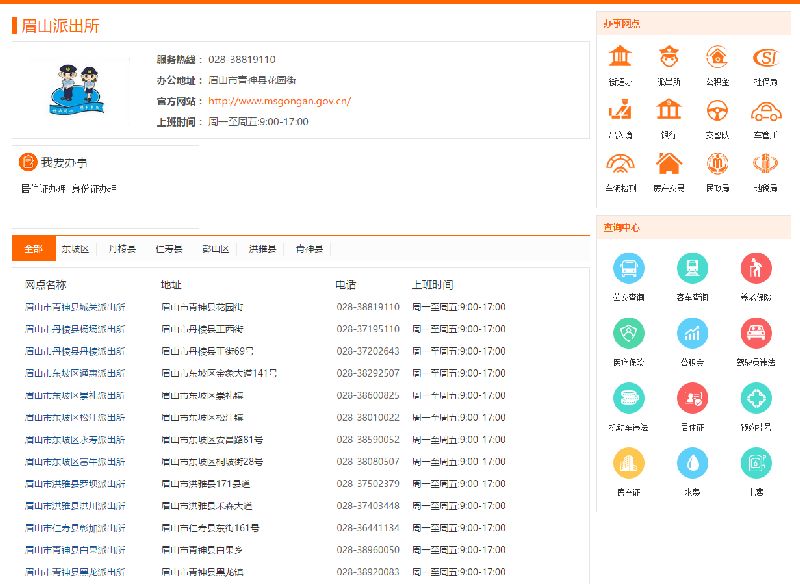Open the station link for phone 028-38819110
800x584 pixels.
coord(75,307)
